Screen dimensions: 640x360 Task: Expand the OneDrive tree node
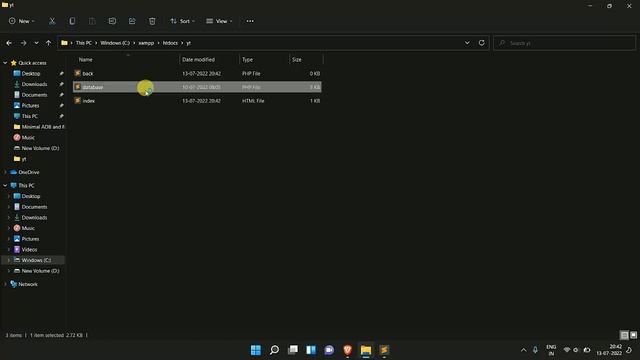(5, 172)
